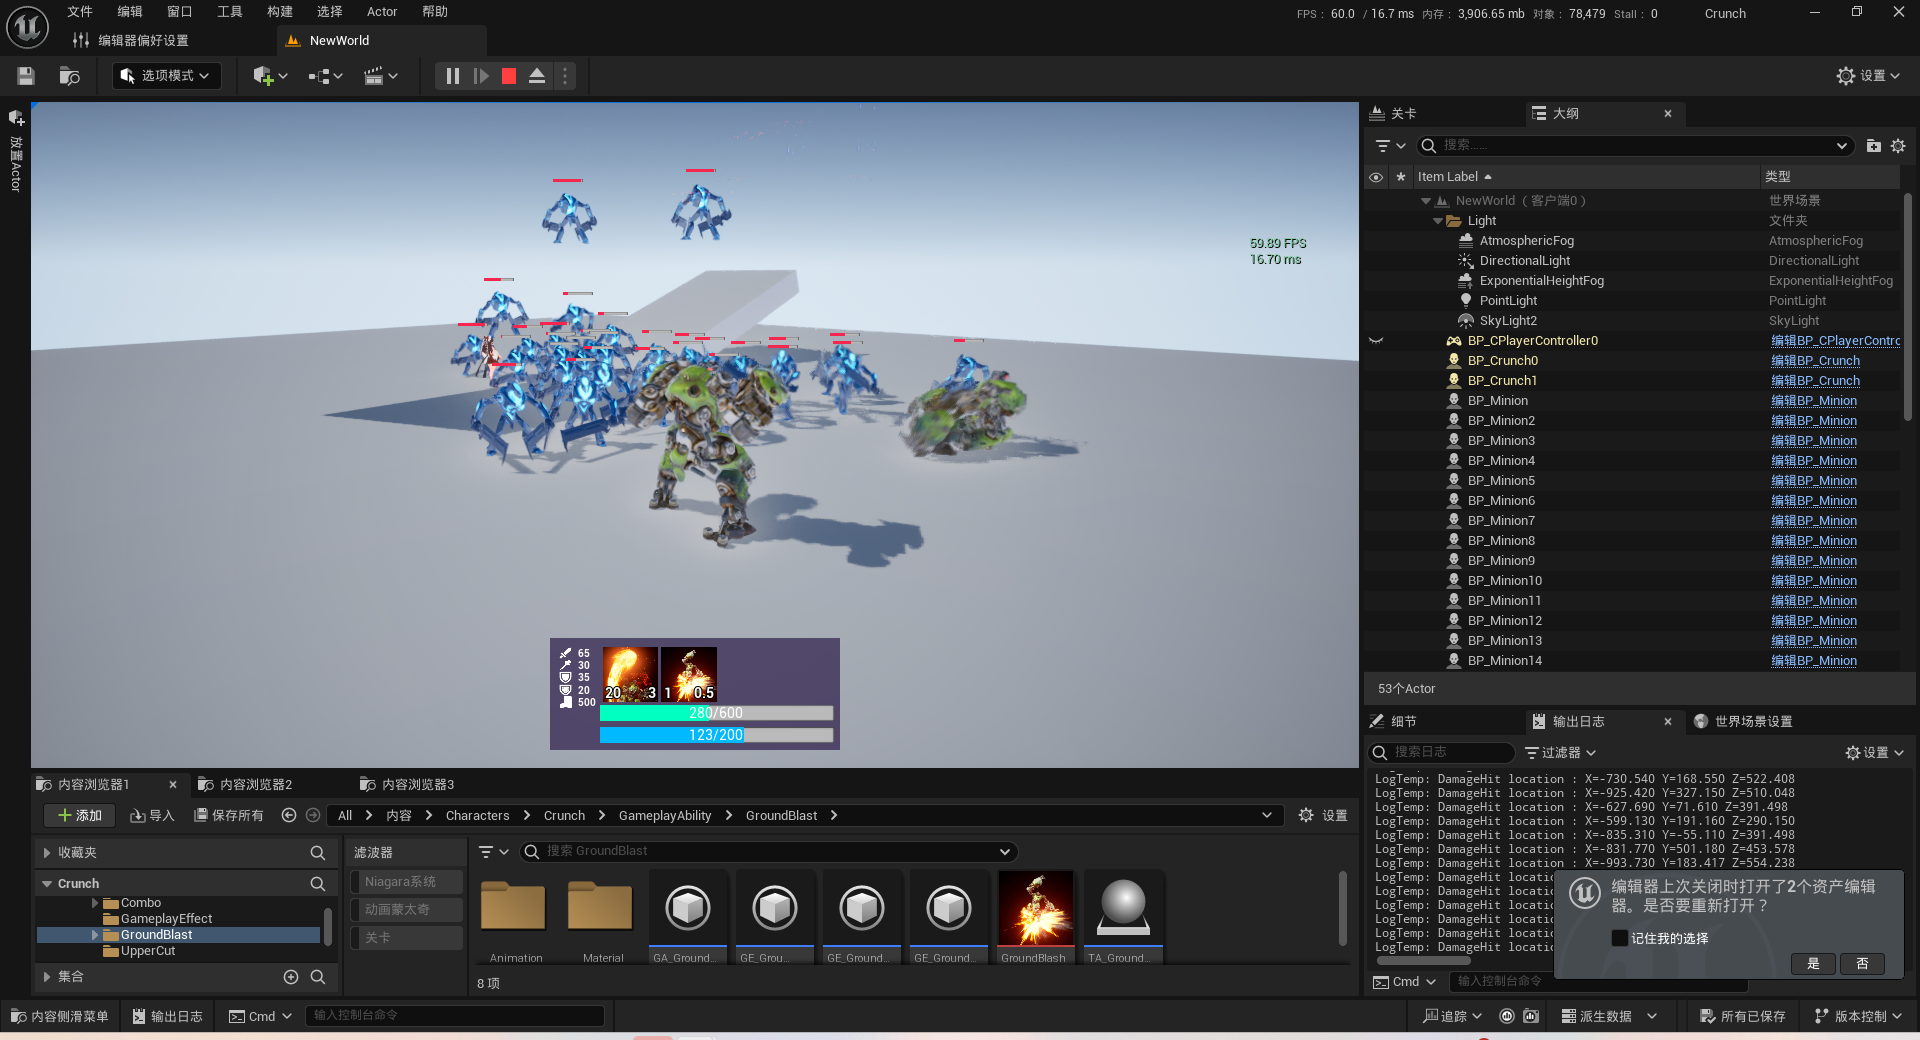Expand the 收藏夹 Favorites section
The width and height of the screenshot is (1920, 1040).
(x=47, y=853)
